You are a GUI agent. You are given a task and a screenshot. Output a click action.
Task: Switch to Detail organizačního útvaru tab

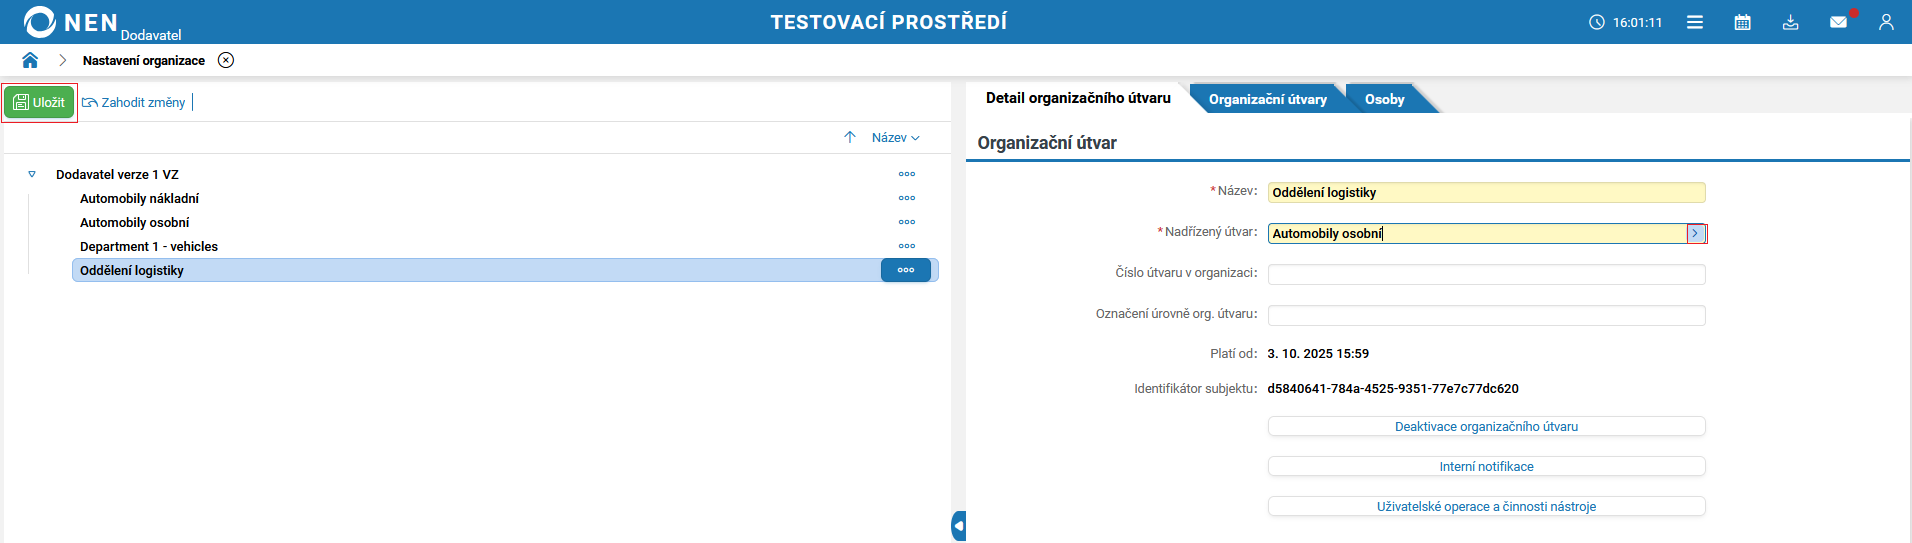1078,98
